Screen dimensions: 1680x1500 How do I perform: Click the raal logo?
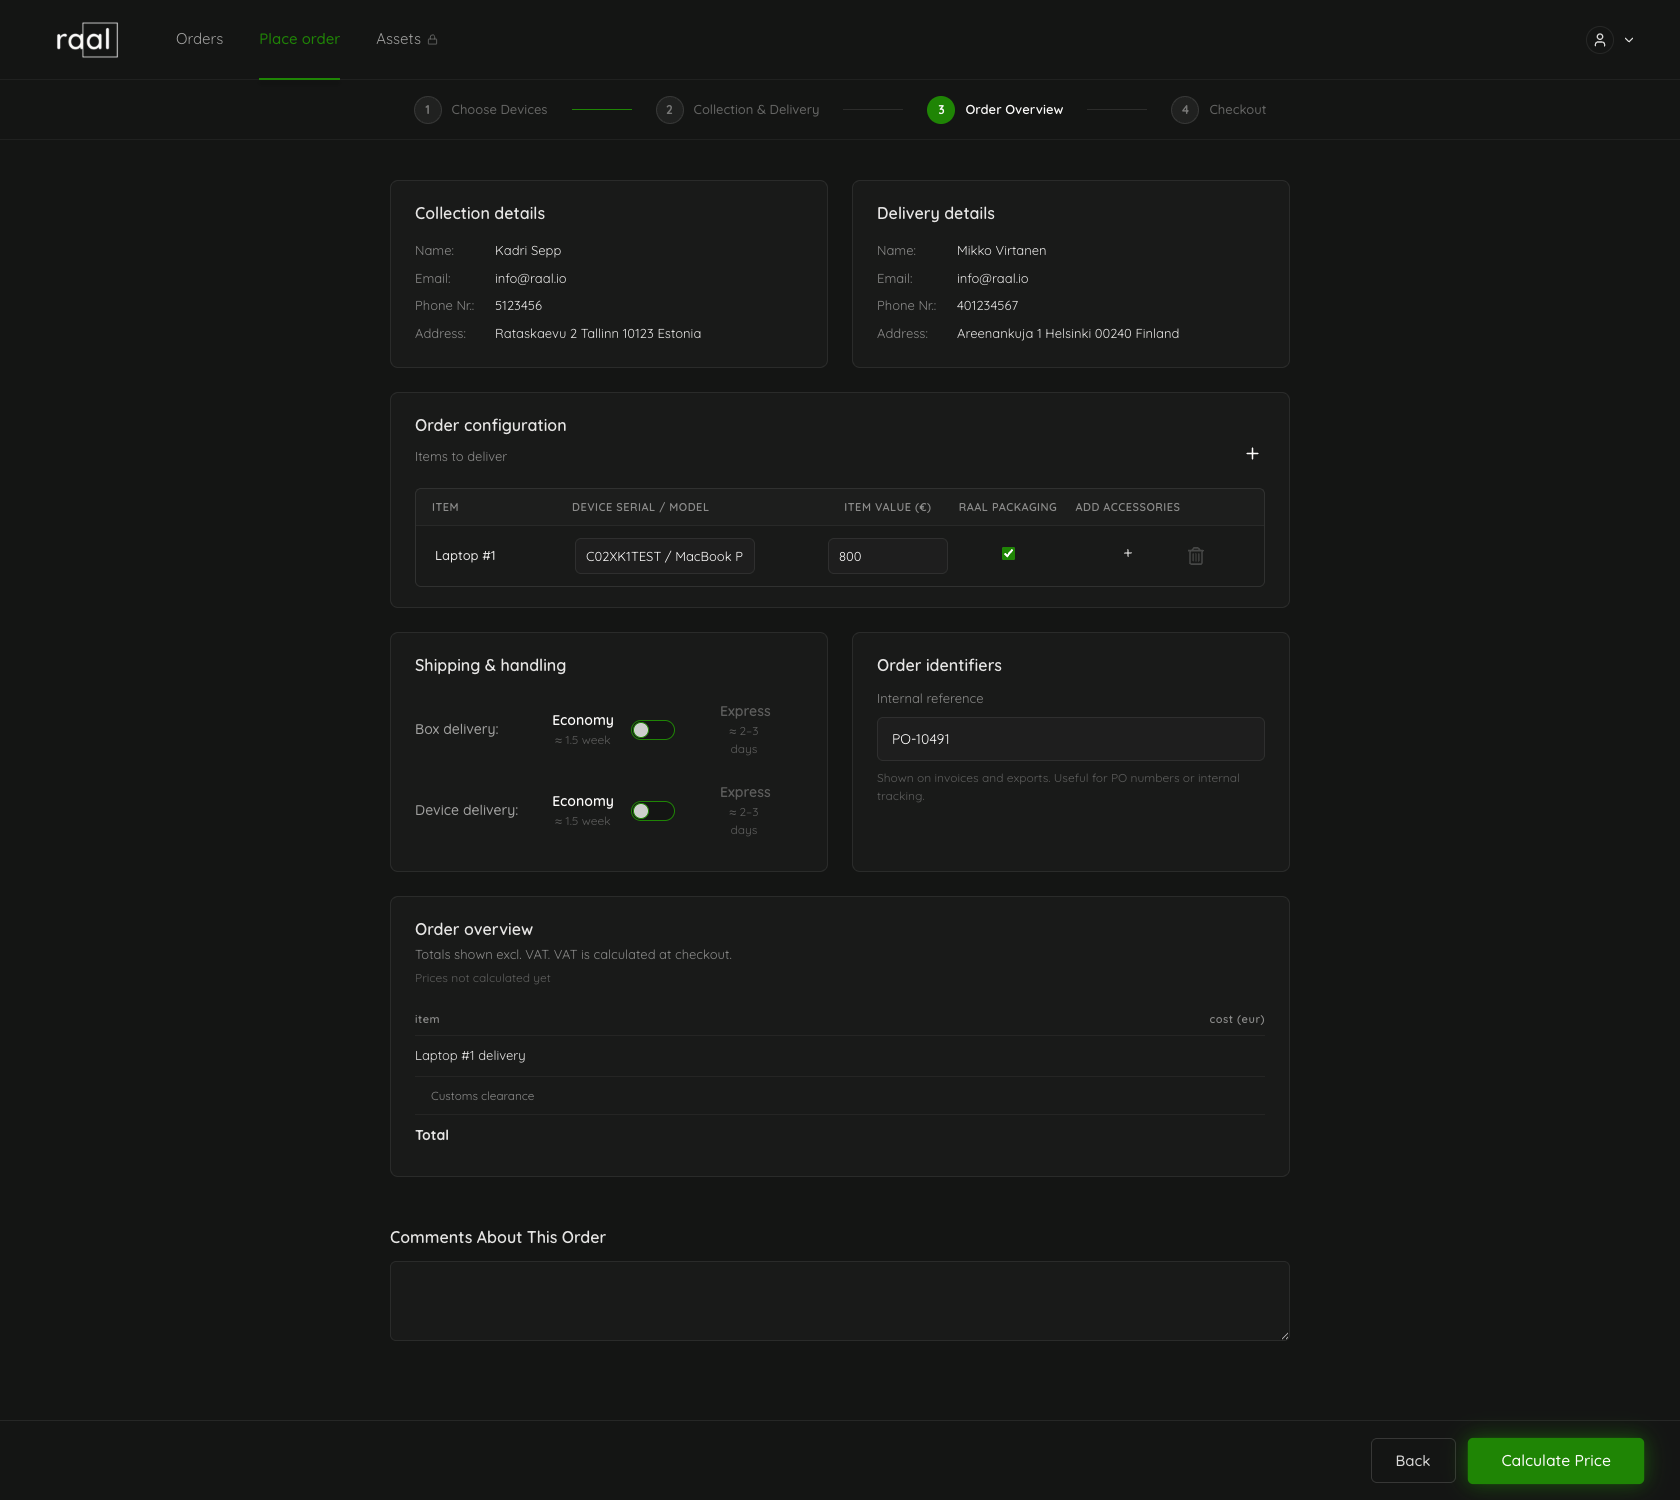(x=87, y=40)
